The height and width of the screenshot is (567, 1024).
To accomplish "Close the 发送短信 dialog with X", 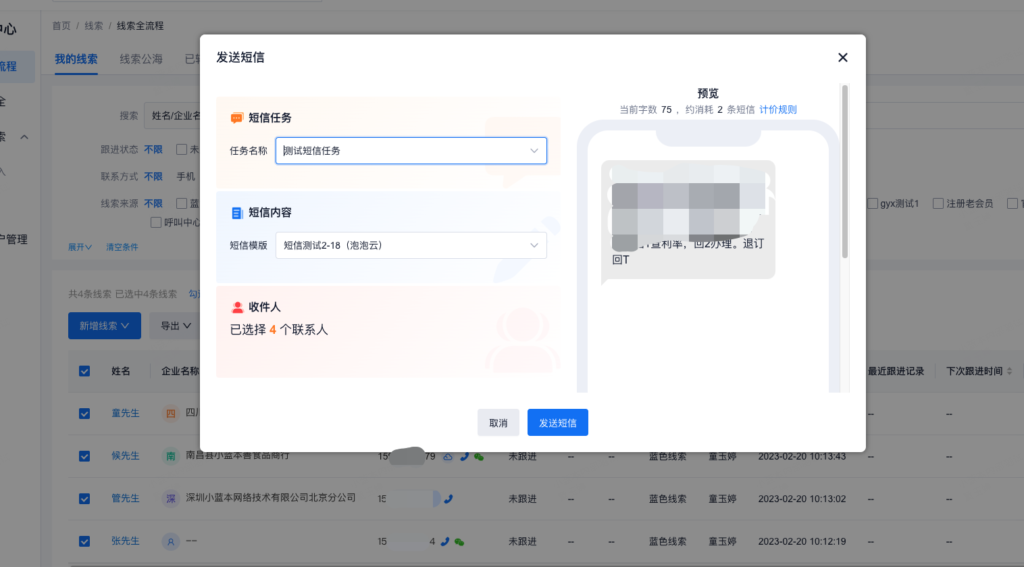I will click(x=842, y=58).
